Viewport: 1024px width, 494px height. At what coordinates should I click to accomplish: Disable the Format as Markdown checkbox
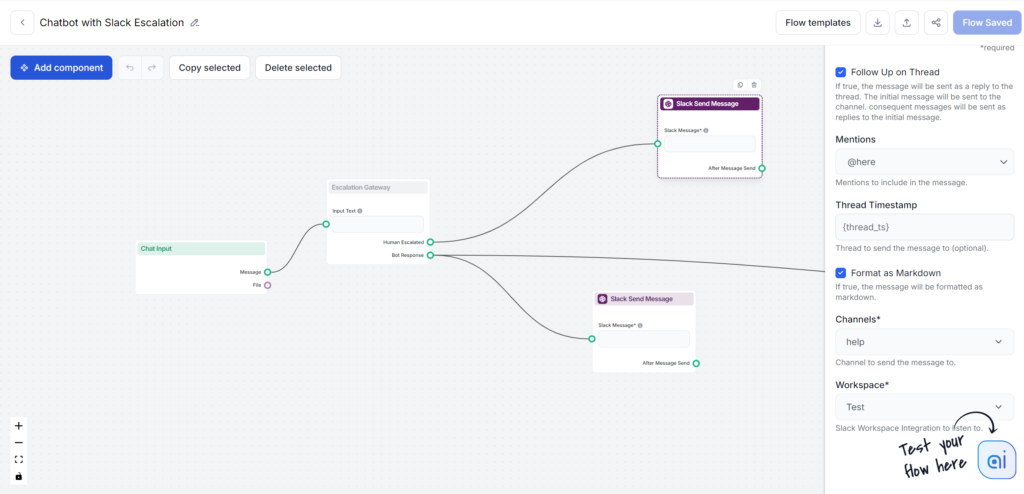tap(841, 273)
